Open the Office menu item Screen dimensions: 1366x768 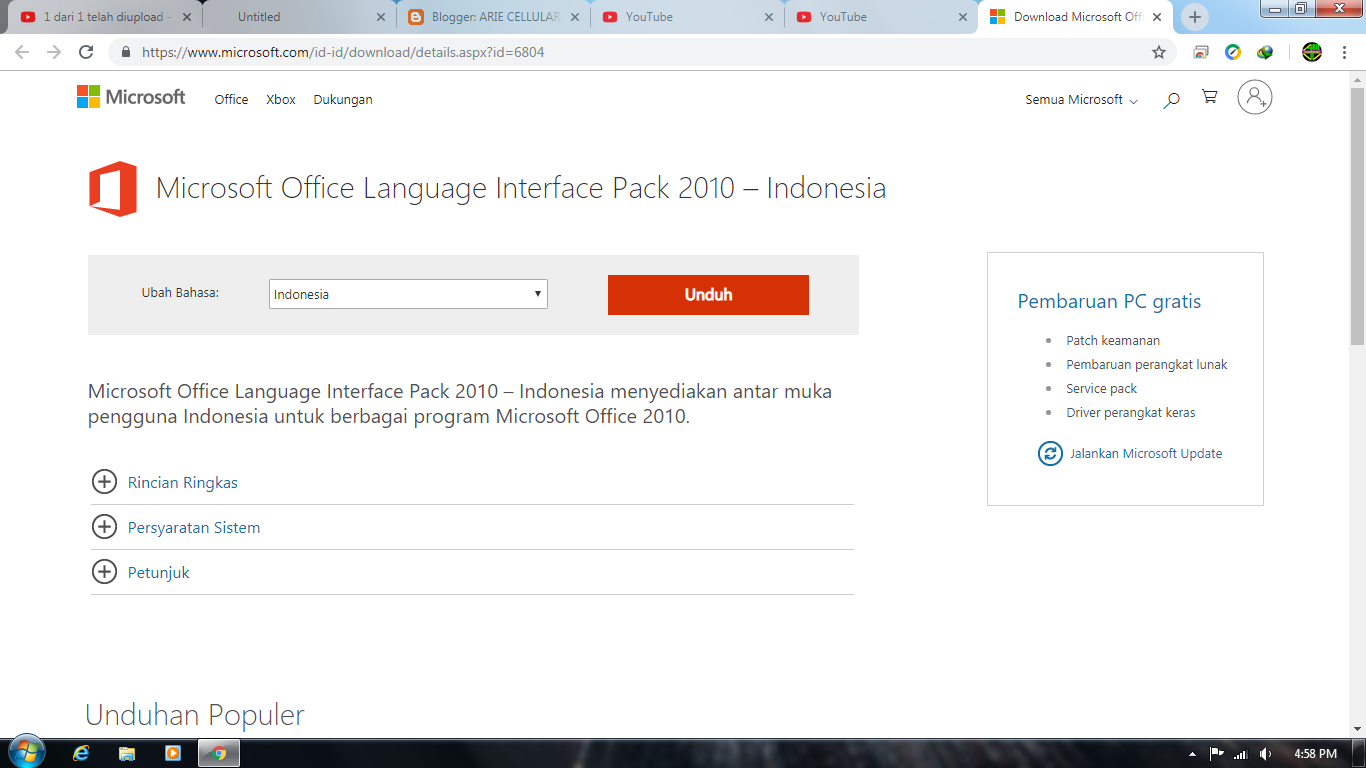coord(231,100)
